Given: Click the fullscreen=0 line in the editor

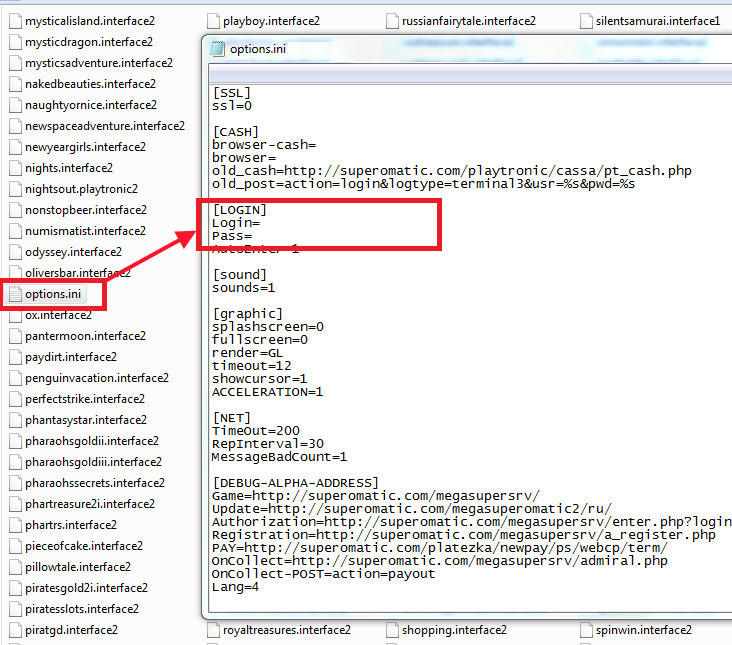Looking at the screenshot, I should click(260, 340).
